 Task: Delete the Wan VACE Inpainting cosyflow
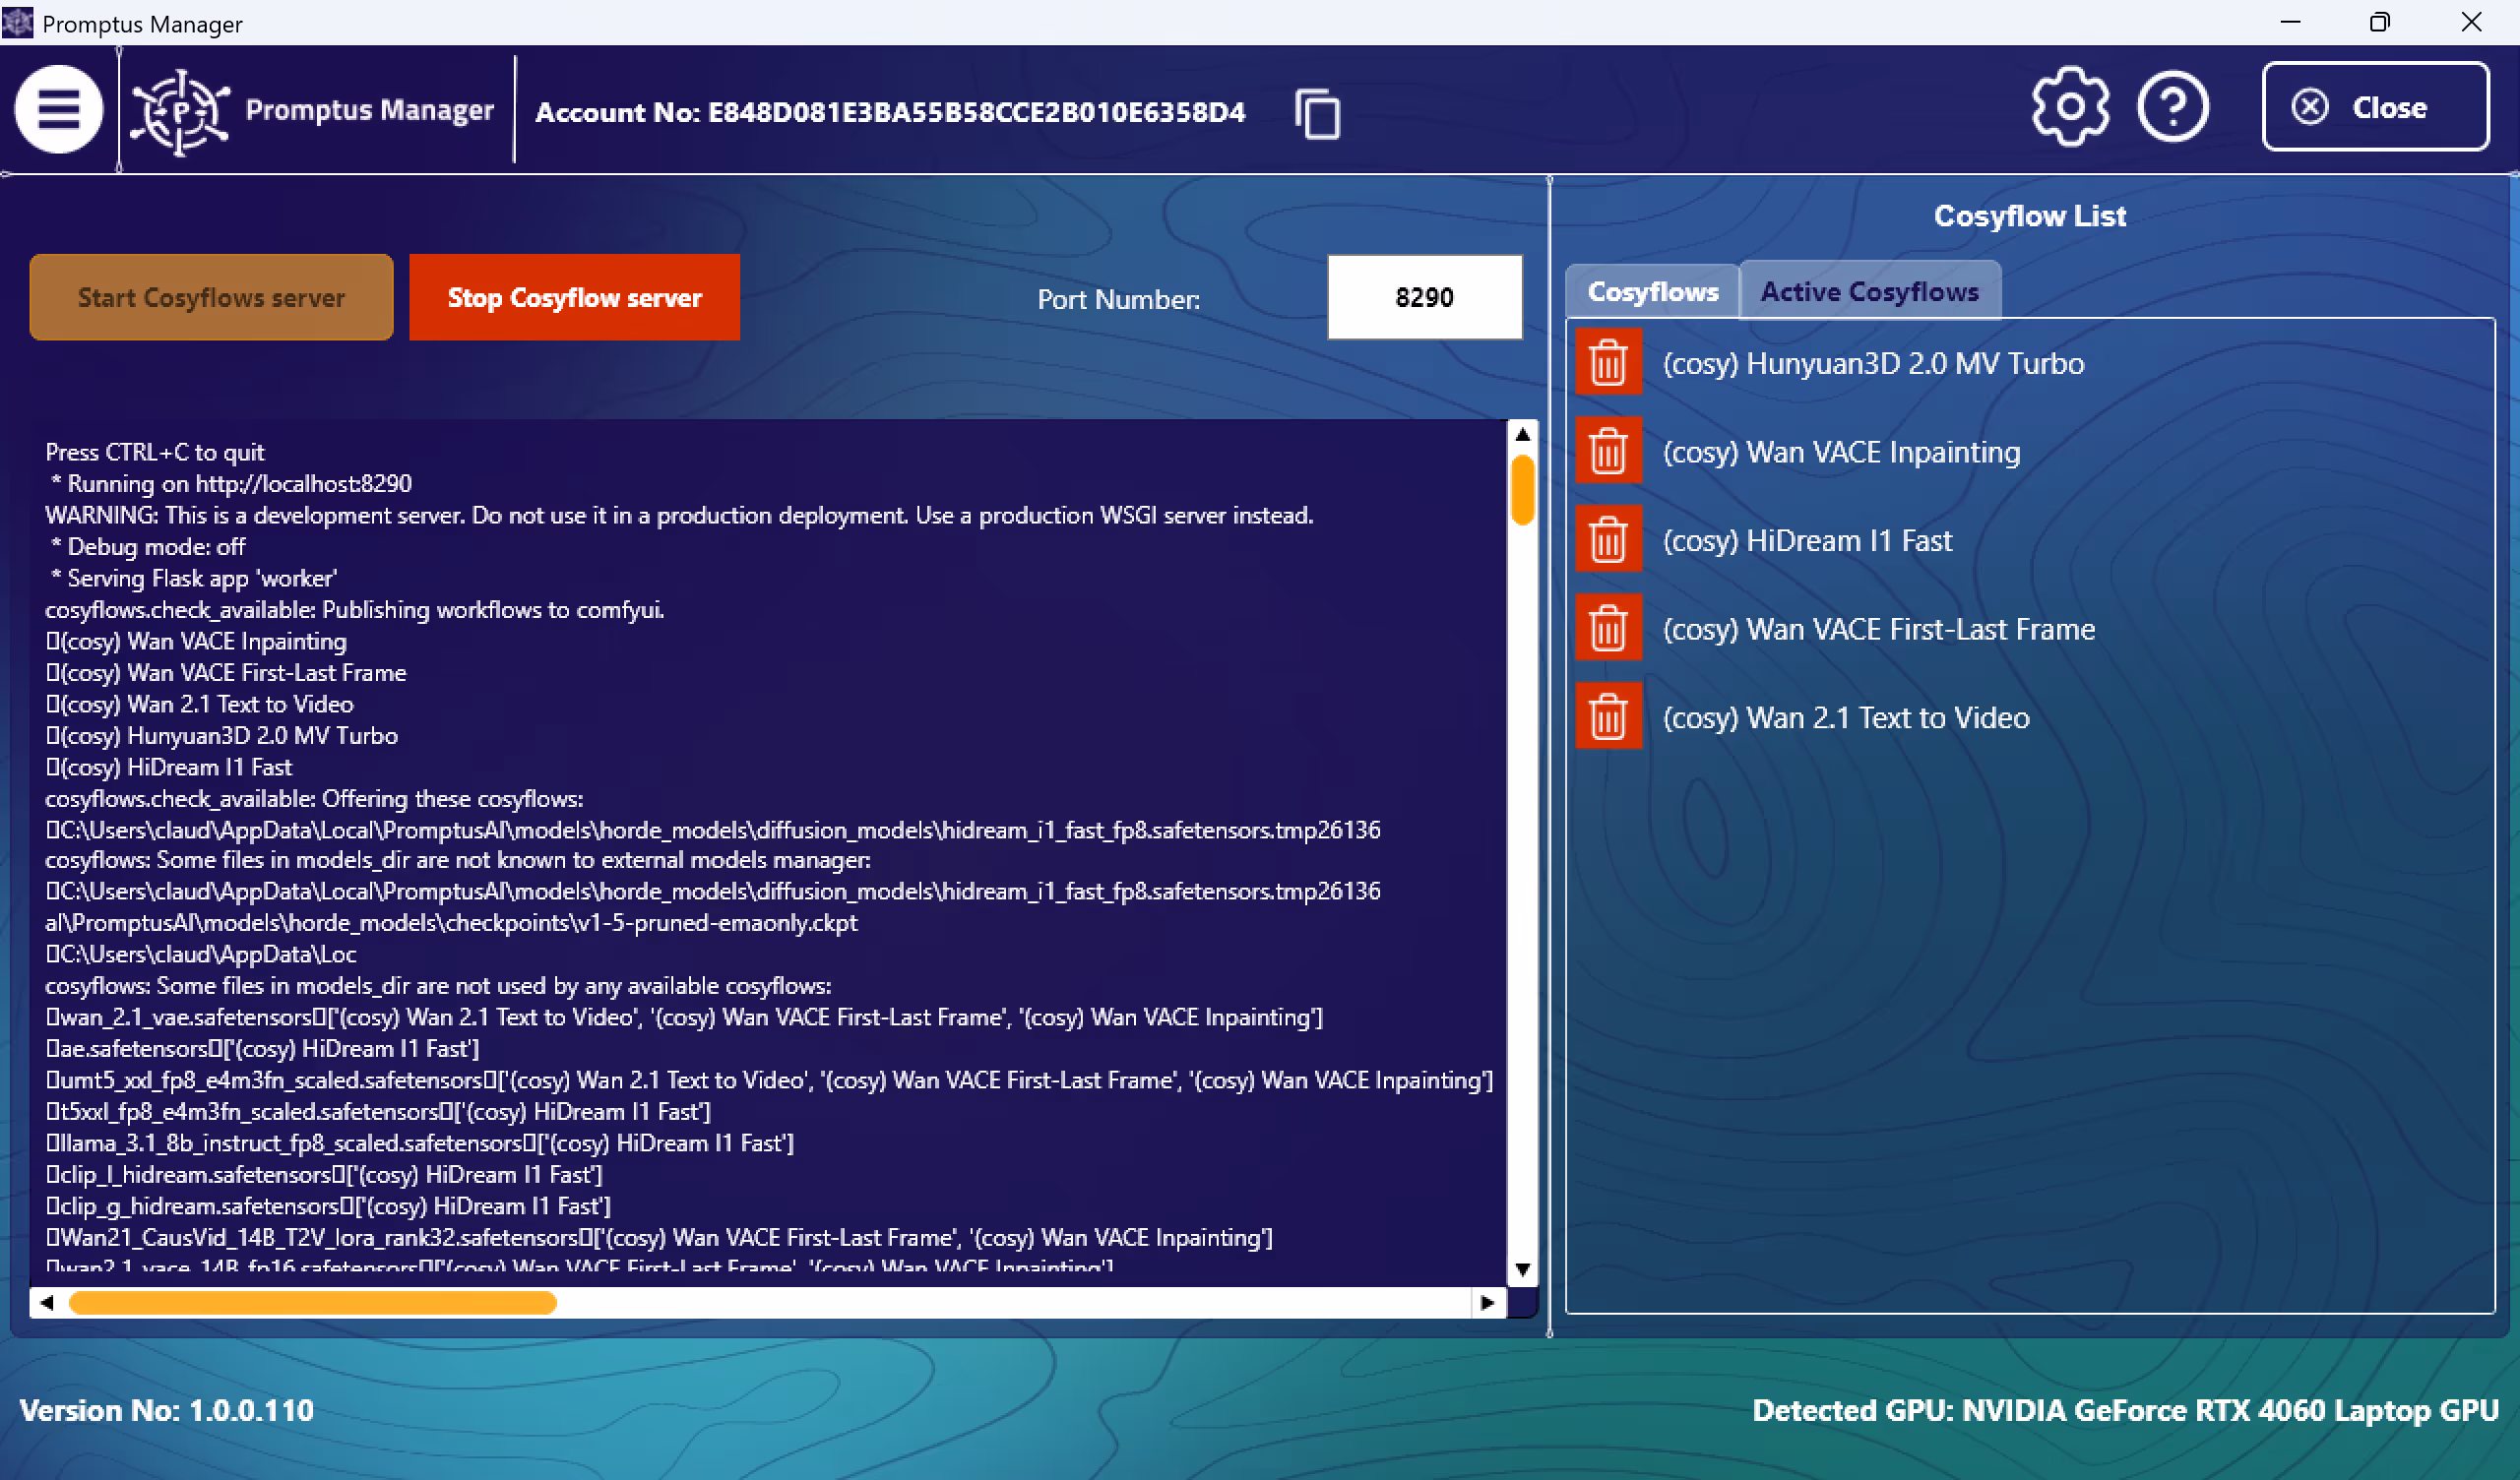click(1607, 450)
